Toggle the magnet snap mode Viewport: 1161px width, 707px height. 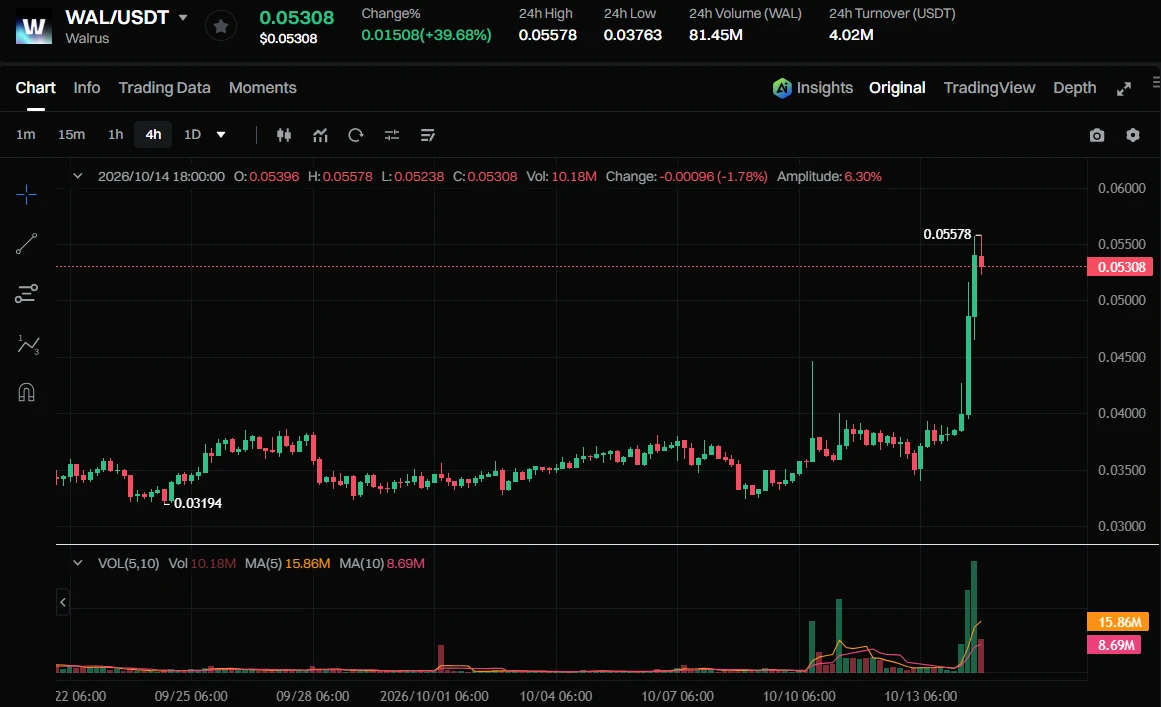tap(27, 392)
